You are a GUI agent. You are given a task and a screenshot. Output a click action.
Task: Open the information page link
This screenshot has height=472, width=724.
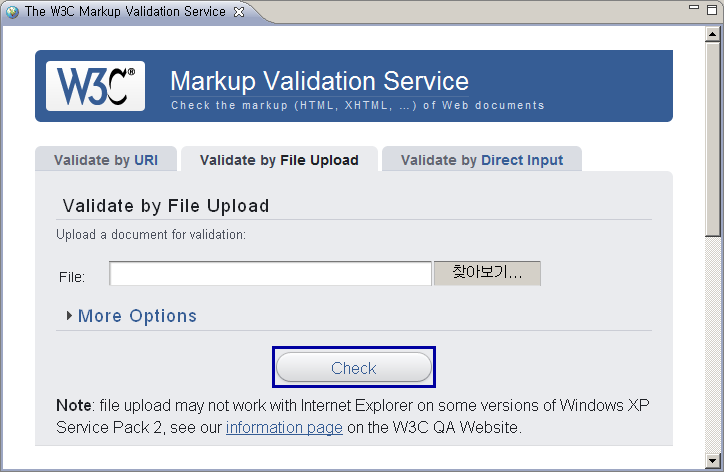284,428
